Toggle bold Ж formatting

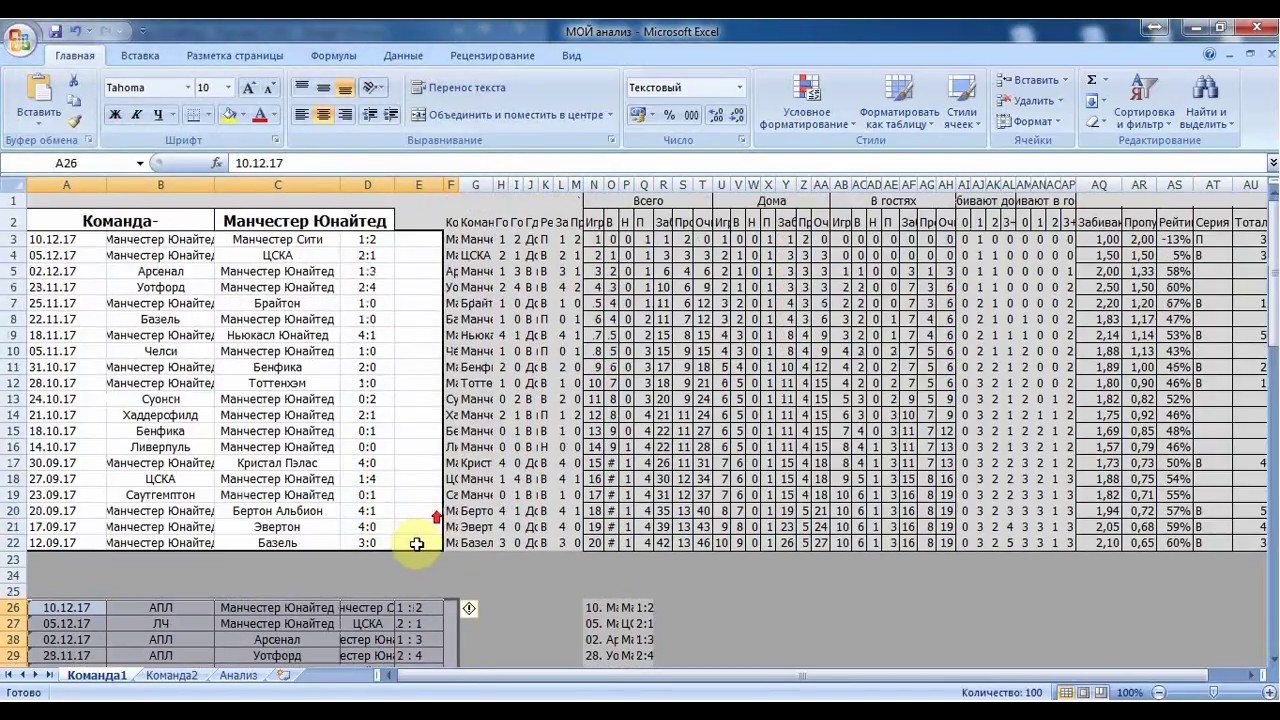tap(115, 115)
